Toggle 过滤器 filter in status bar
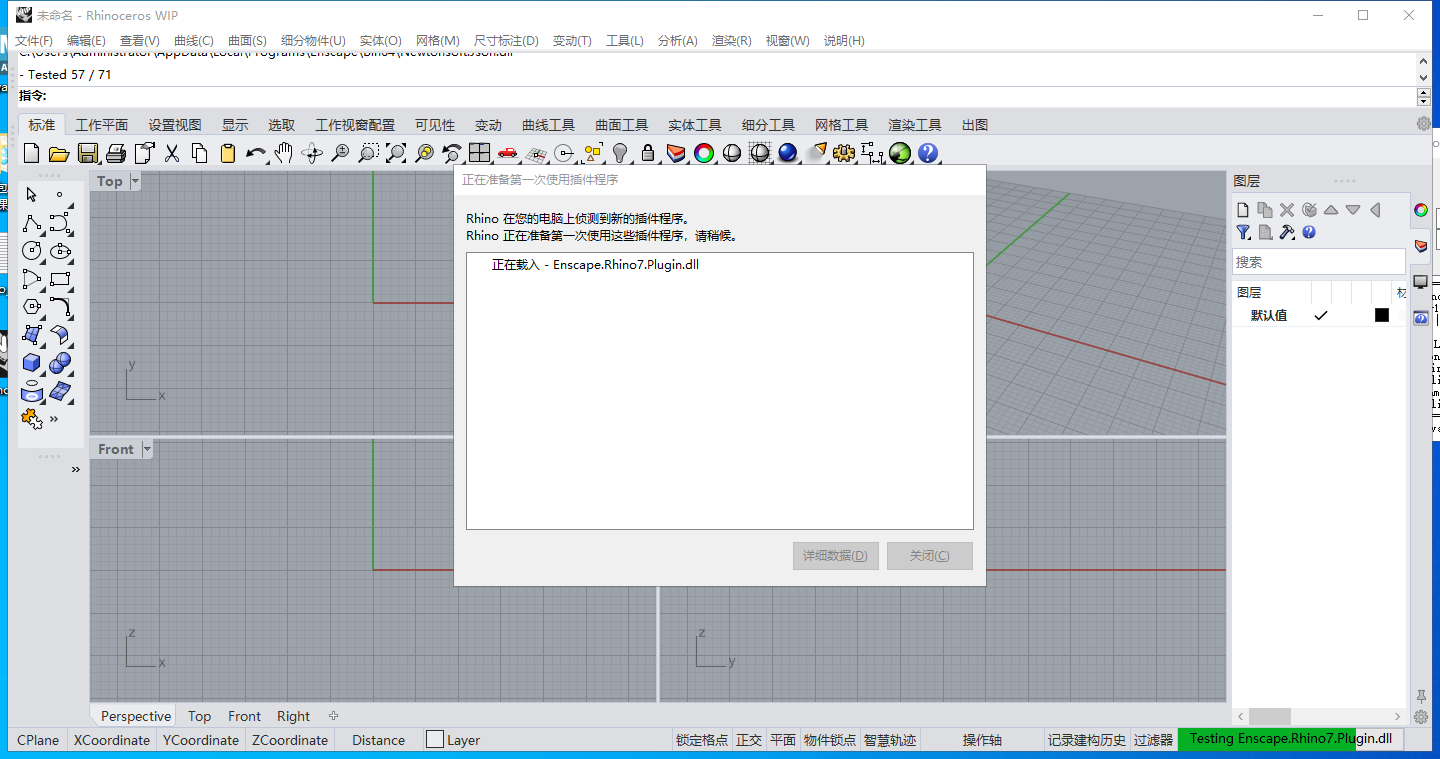This screenshot has height=759, width=1440. (1153, 740)
